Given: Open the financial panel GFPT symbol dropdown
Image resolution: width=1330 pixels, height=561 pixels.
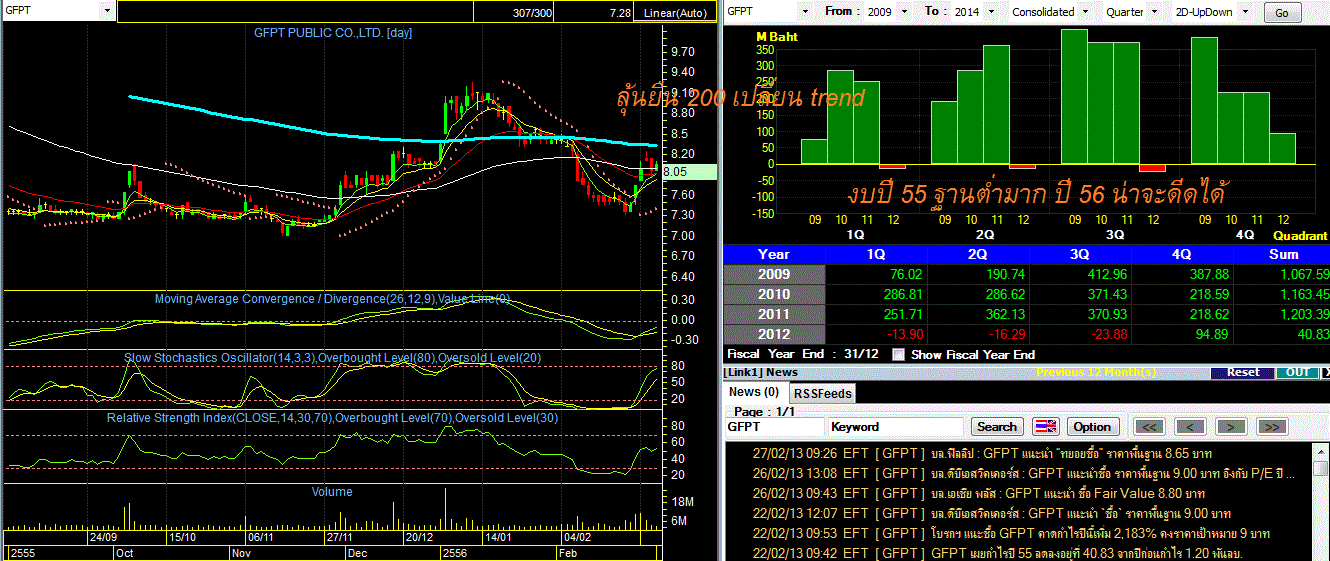Looking at the screenshot, I should (805, 11).
